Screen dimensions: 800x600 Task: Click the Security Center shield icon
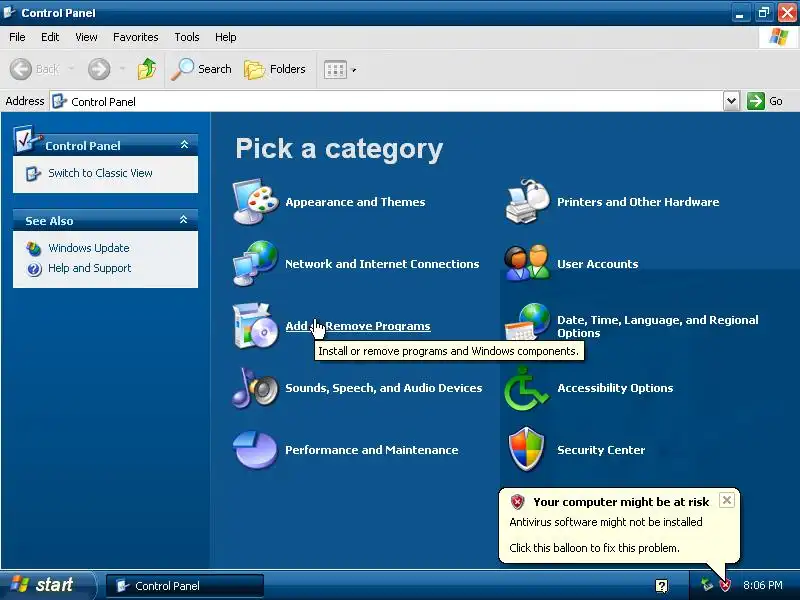(527, 449)
